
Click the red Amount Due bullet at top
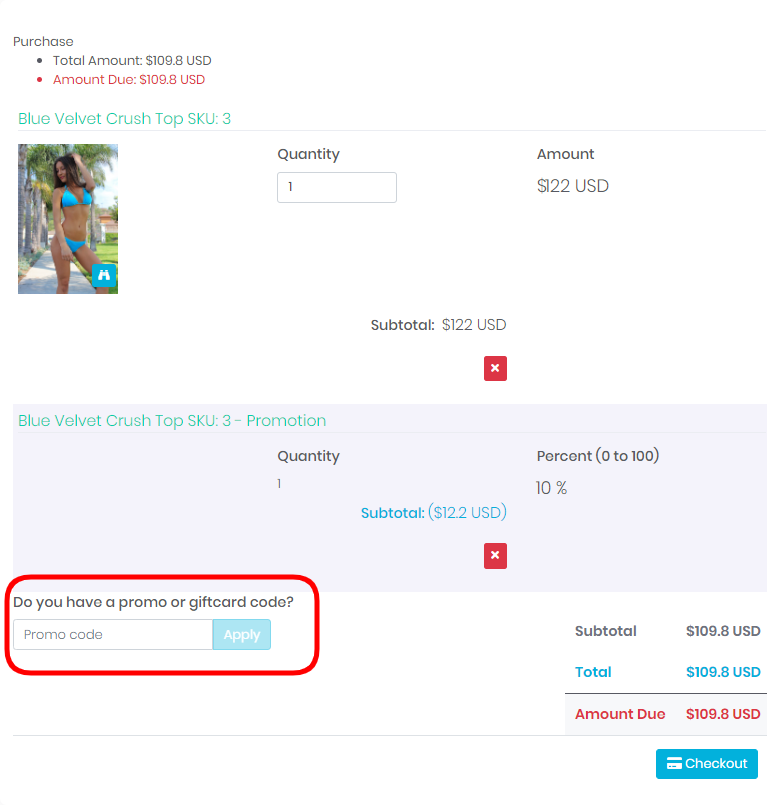(x=129, y=80)
